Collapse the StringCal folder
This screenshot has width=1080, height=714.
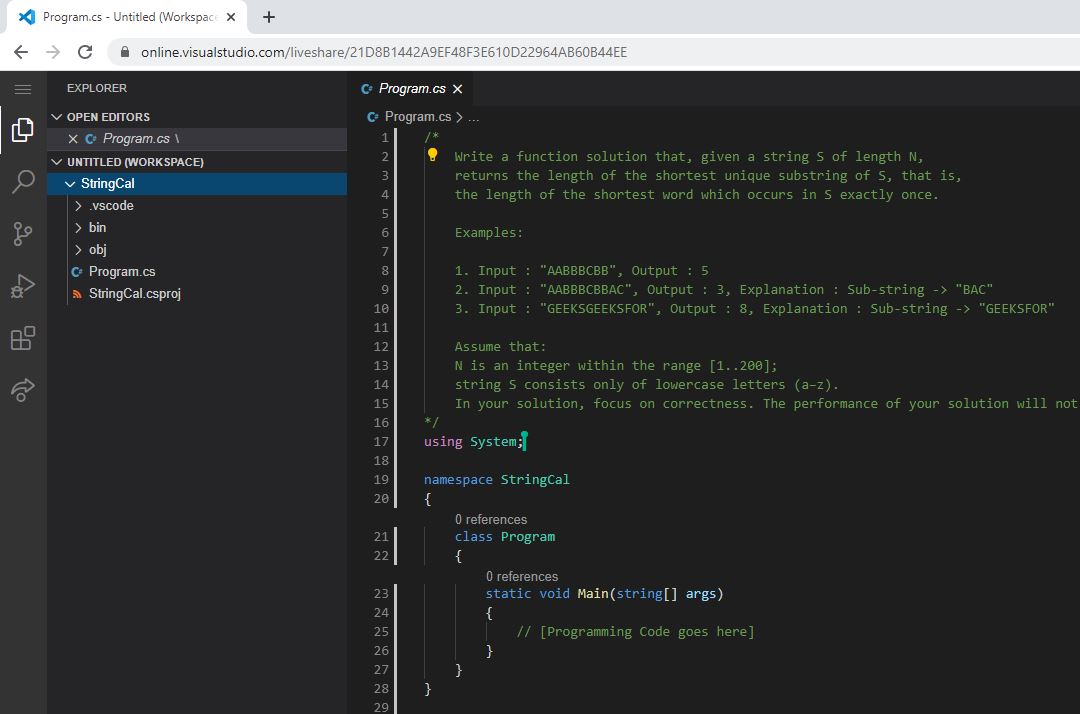click(70, 184)
